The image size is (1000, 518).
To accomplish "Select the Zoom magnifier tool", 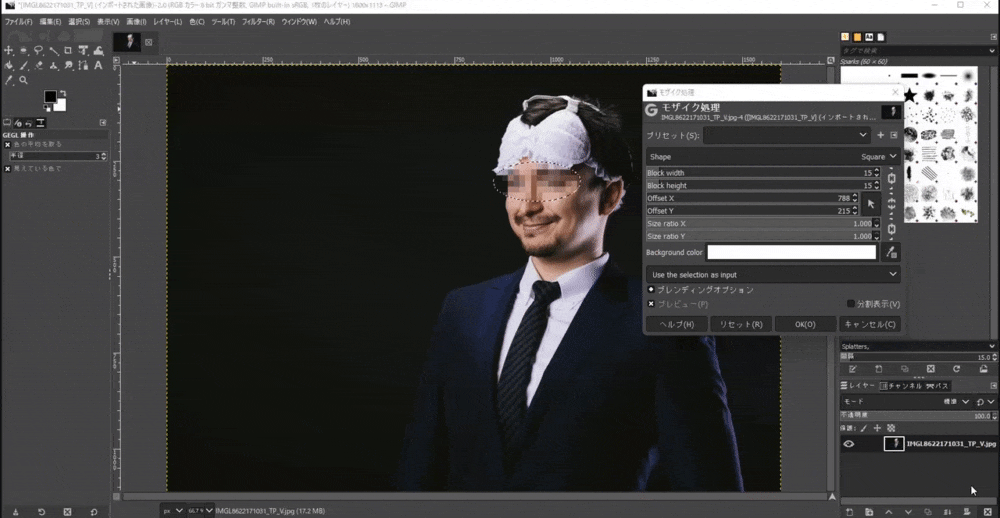I will (23, 80).
